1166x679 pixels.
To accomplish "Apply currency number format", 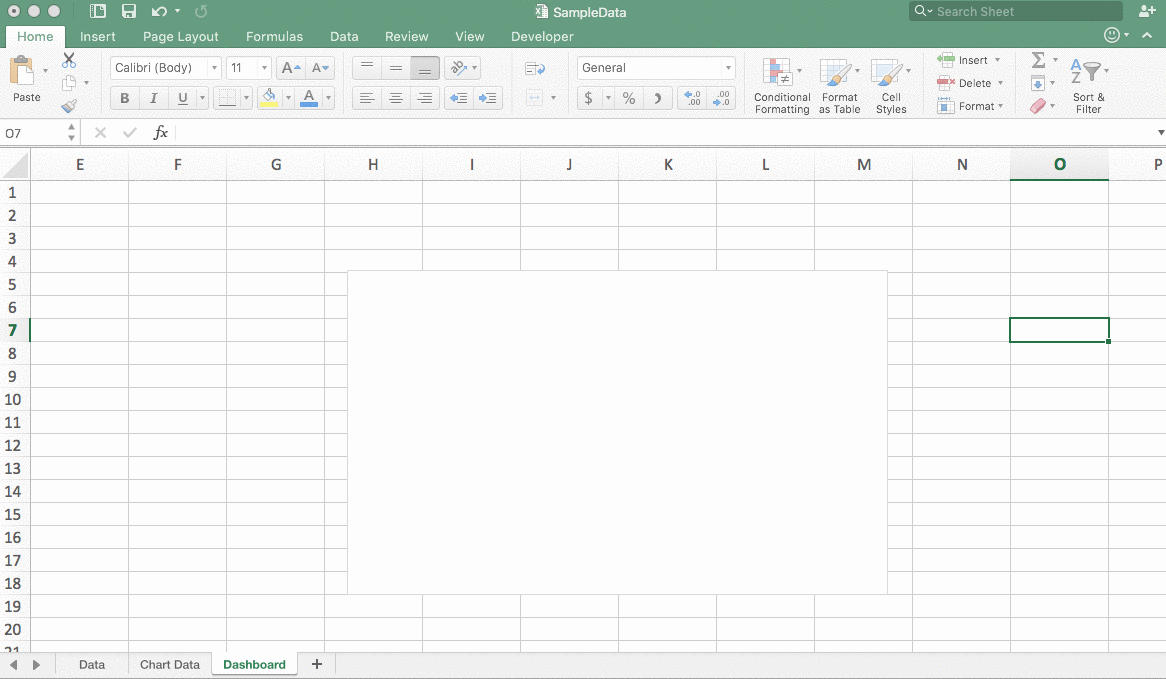I will click(590, 98).
